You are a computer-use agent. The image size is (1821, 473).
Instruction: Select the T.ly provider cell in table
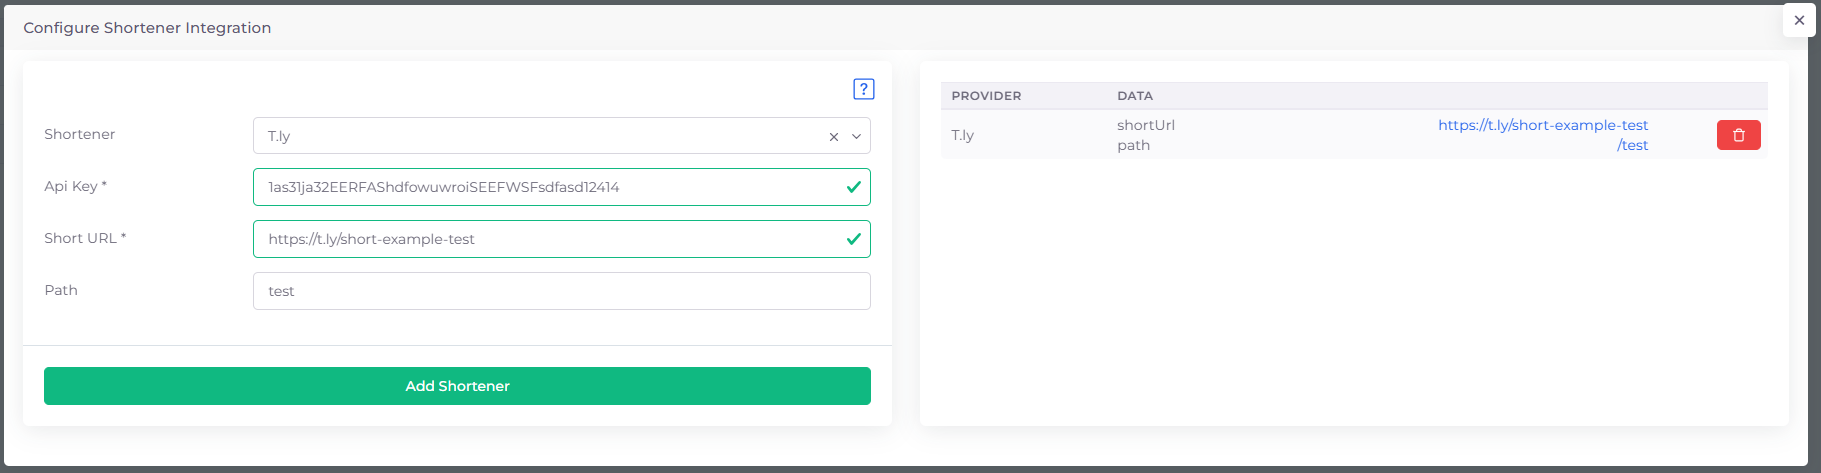963,135
